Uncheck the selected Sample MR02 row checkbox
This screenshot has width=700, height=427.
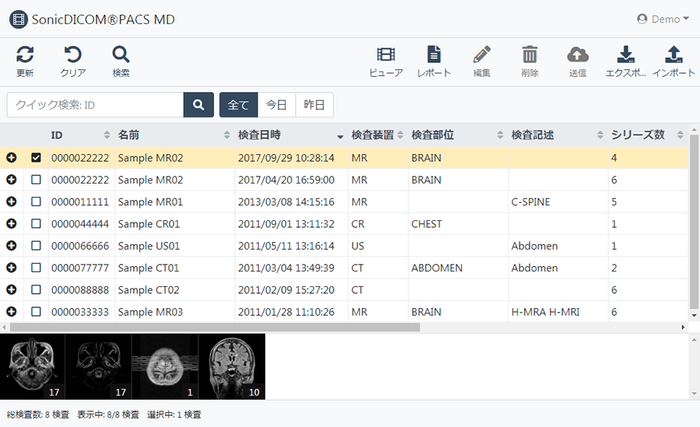point(36,157)
